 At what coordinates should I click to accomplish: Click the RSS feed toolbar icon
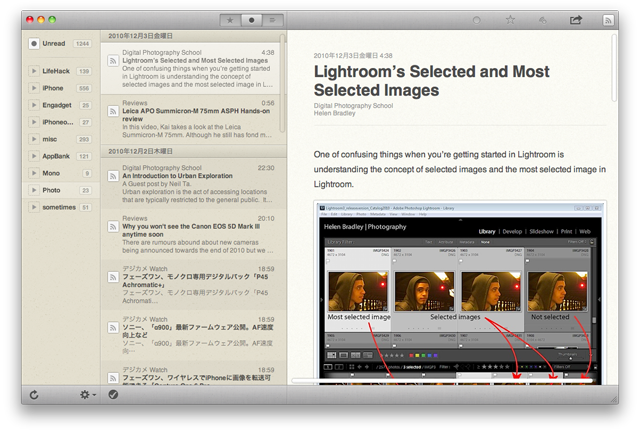[608, 20]
